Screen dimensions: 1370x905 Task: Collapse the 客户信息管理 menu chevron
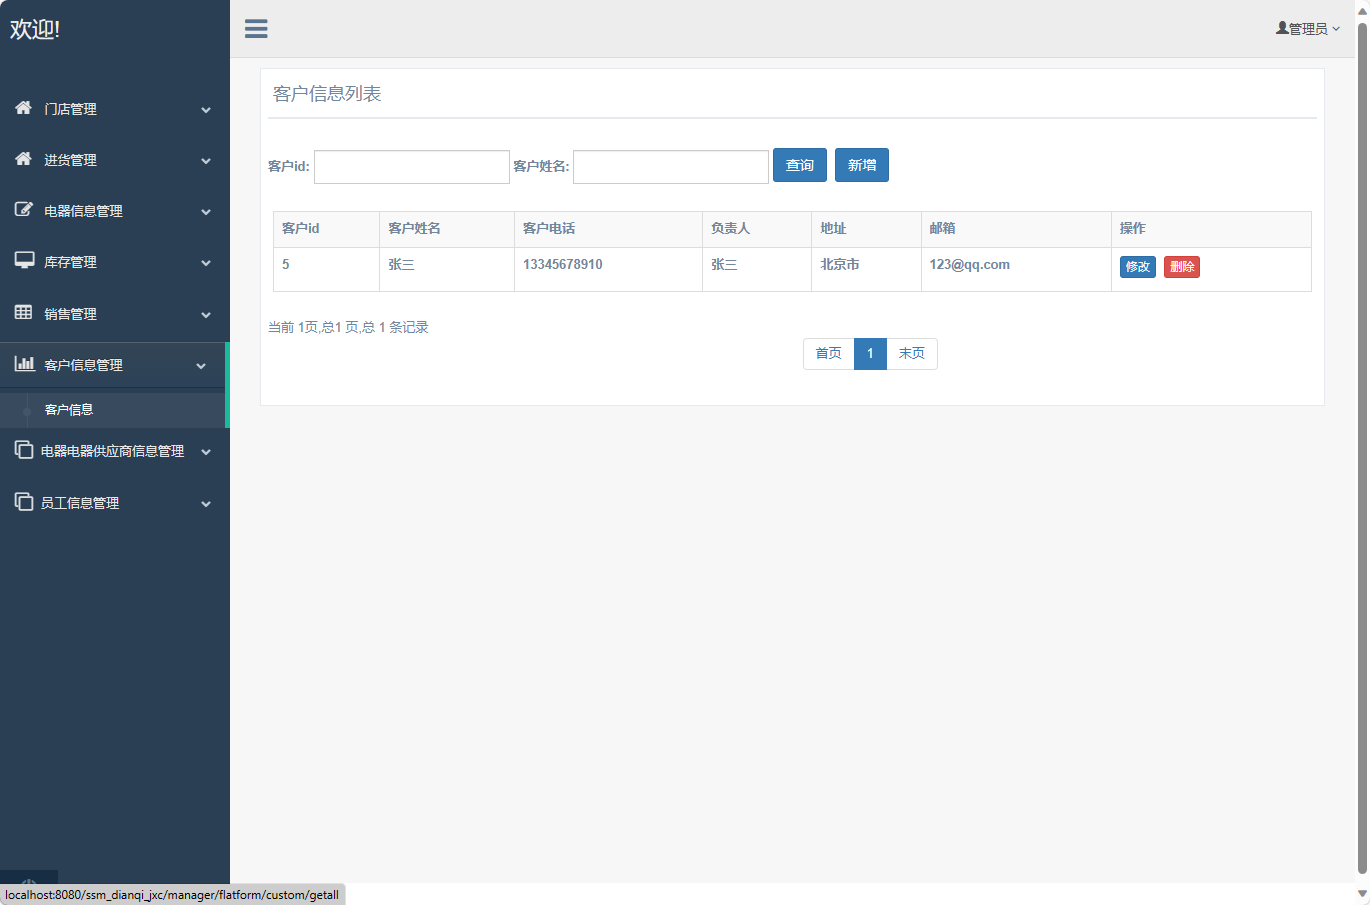click(201, 366)
